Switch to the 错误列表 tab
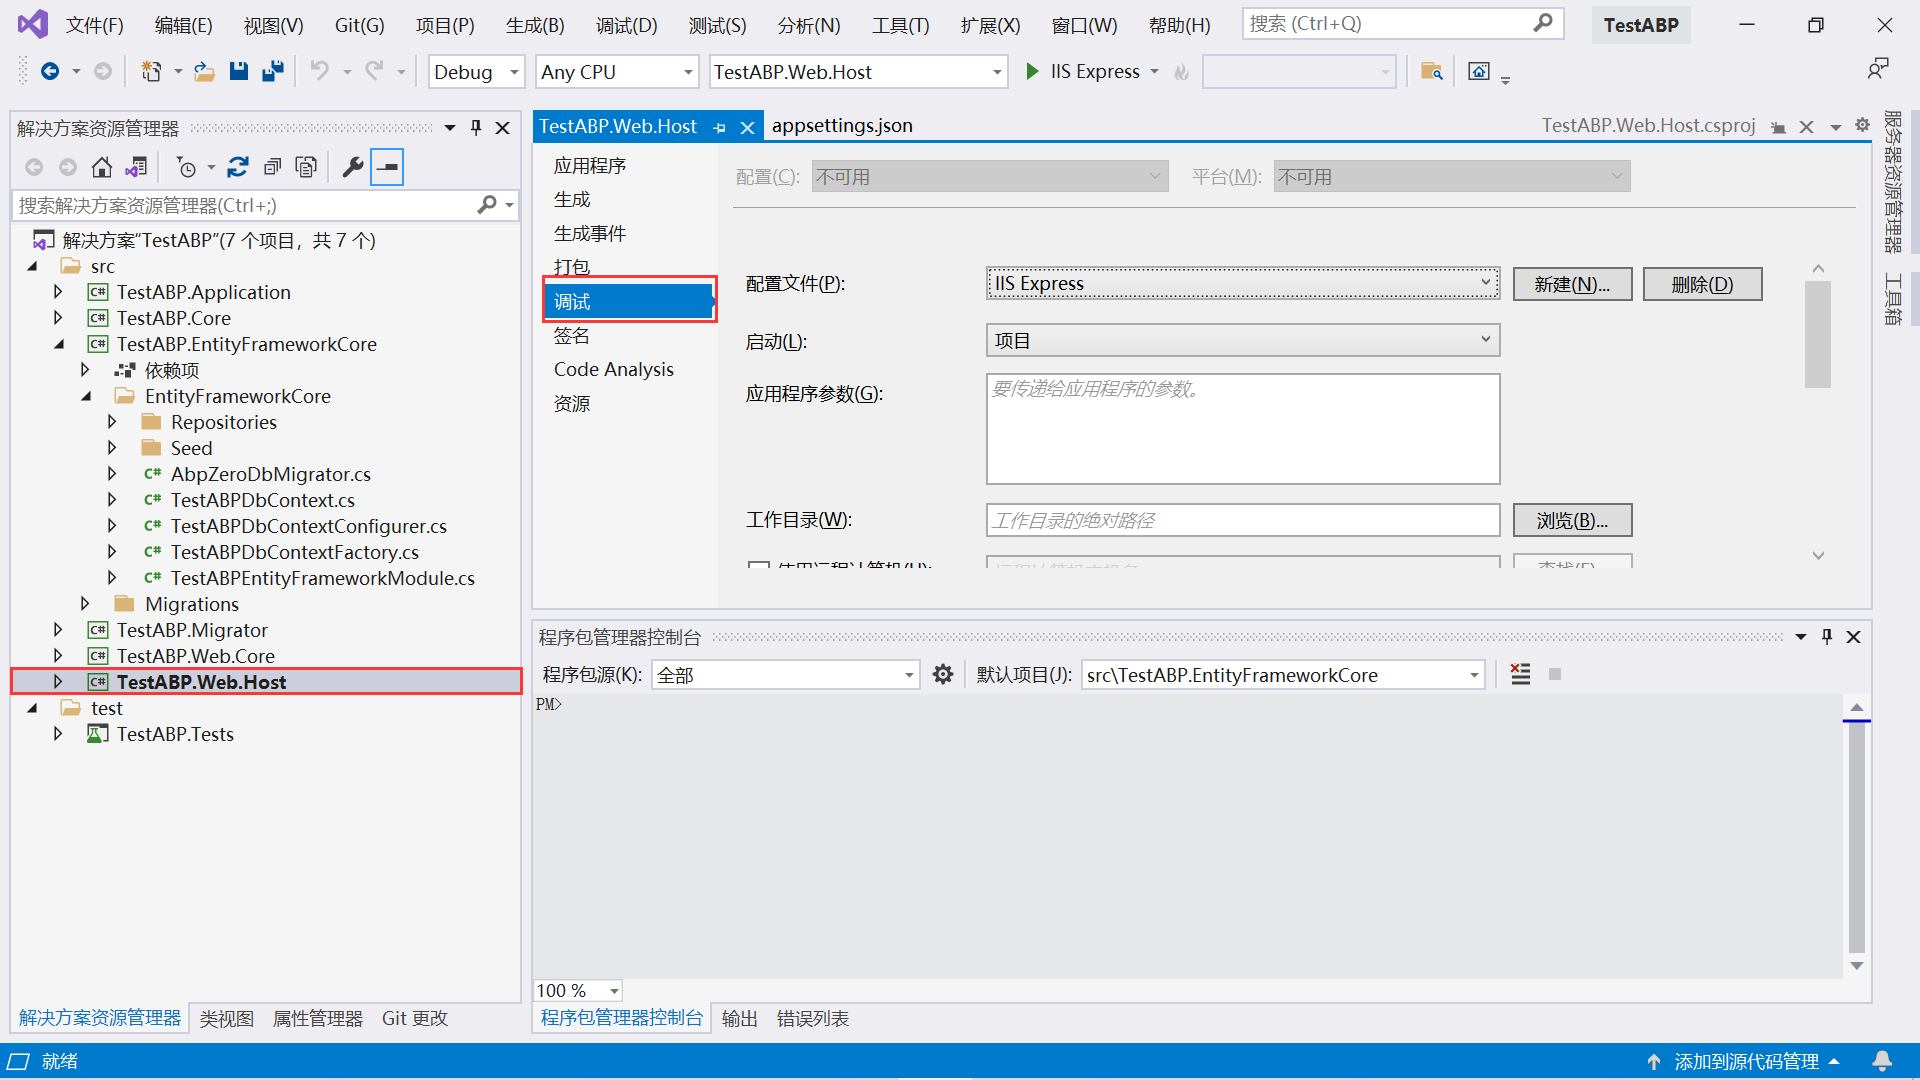The width and height of the screenshot is (1920, 1080). point(813,1018)
